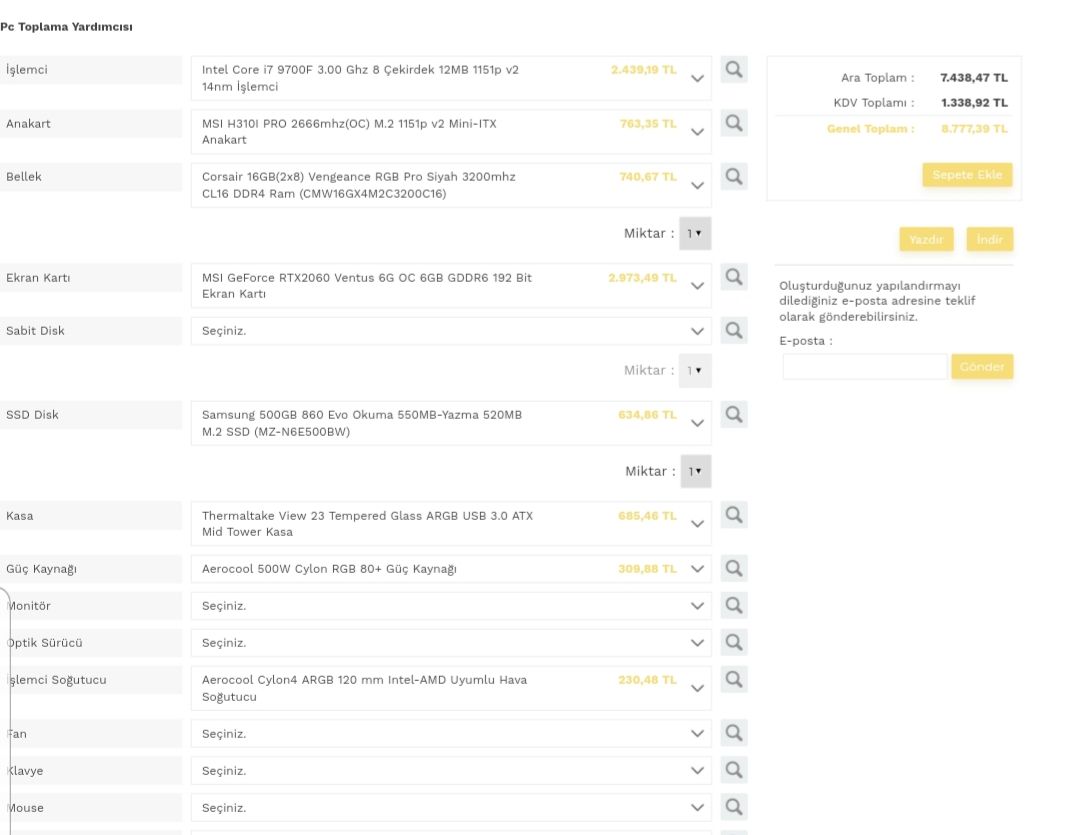Click the Bellek row search icon
The width and height of the screenshot is (1078, 835).
(734, 177)
